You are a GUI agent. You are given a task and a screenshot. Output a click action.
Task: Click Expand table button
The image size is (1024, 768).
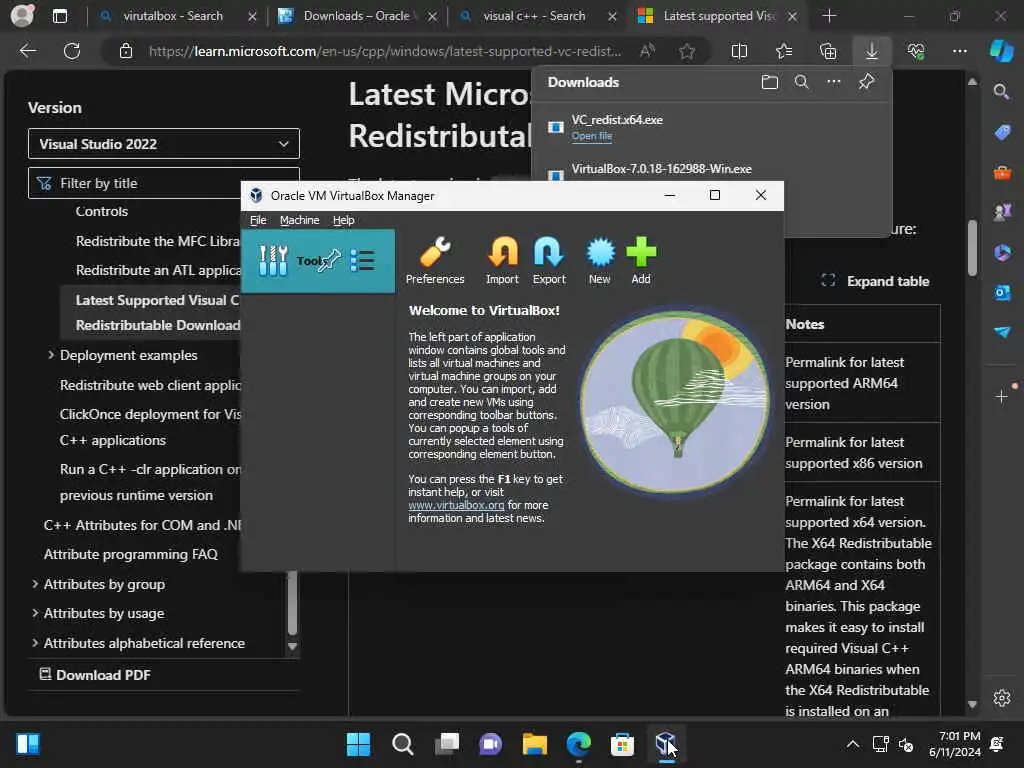coord(875,281)
